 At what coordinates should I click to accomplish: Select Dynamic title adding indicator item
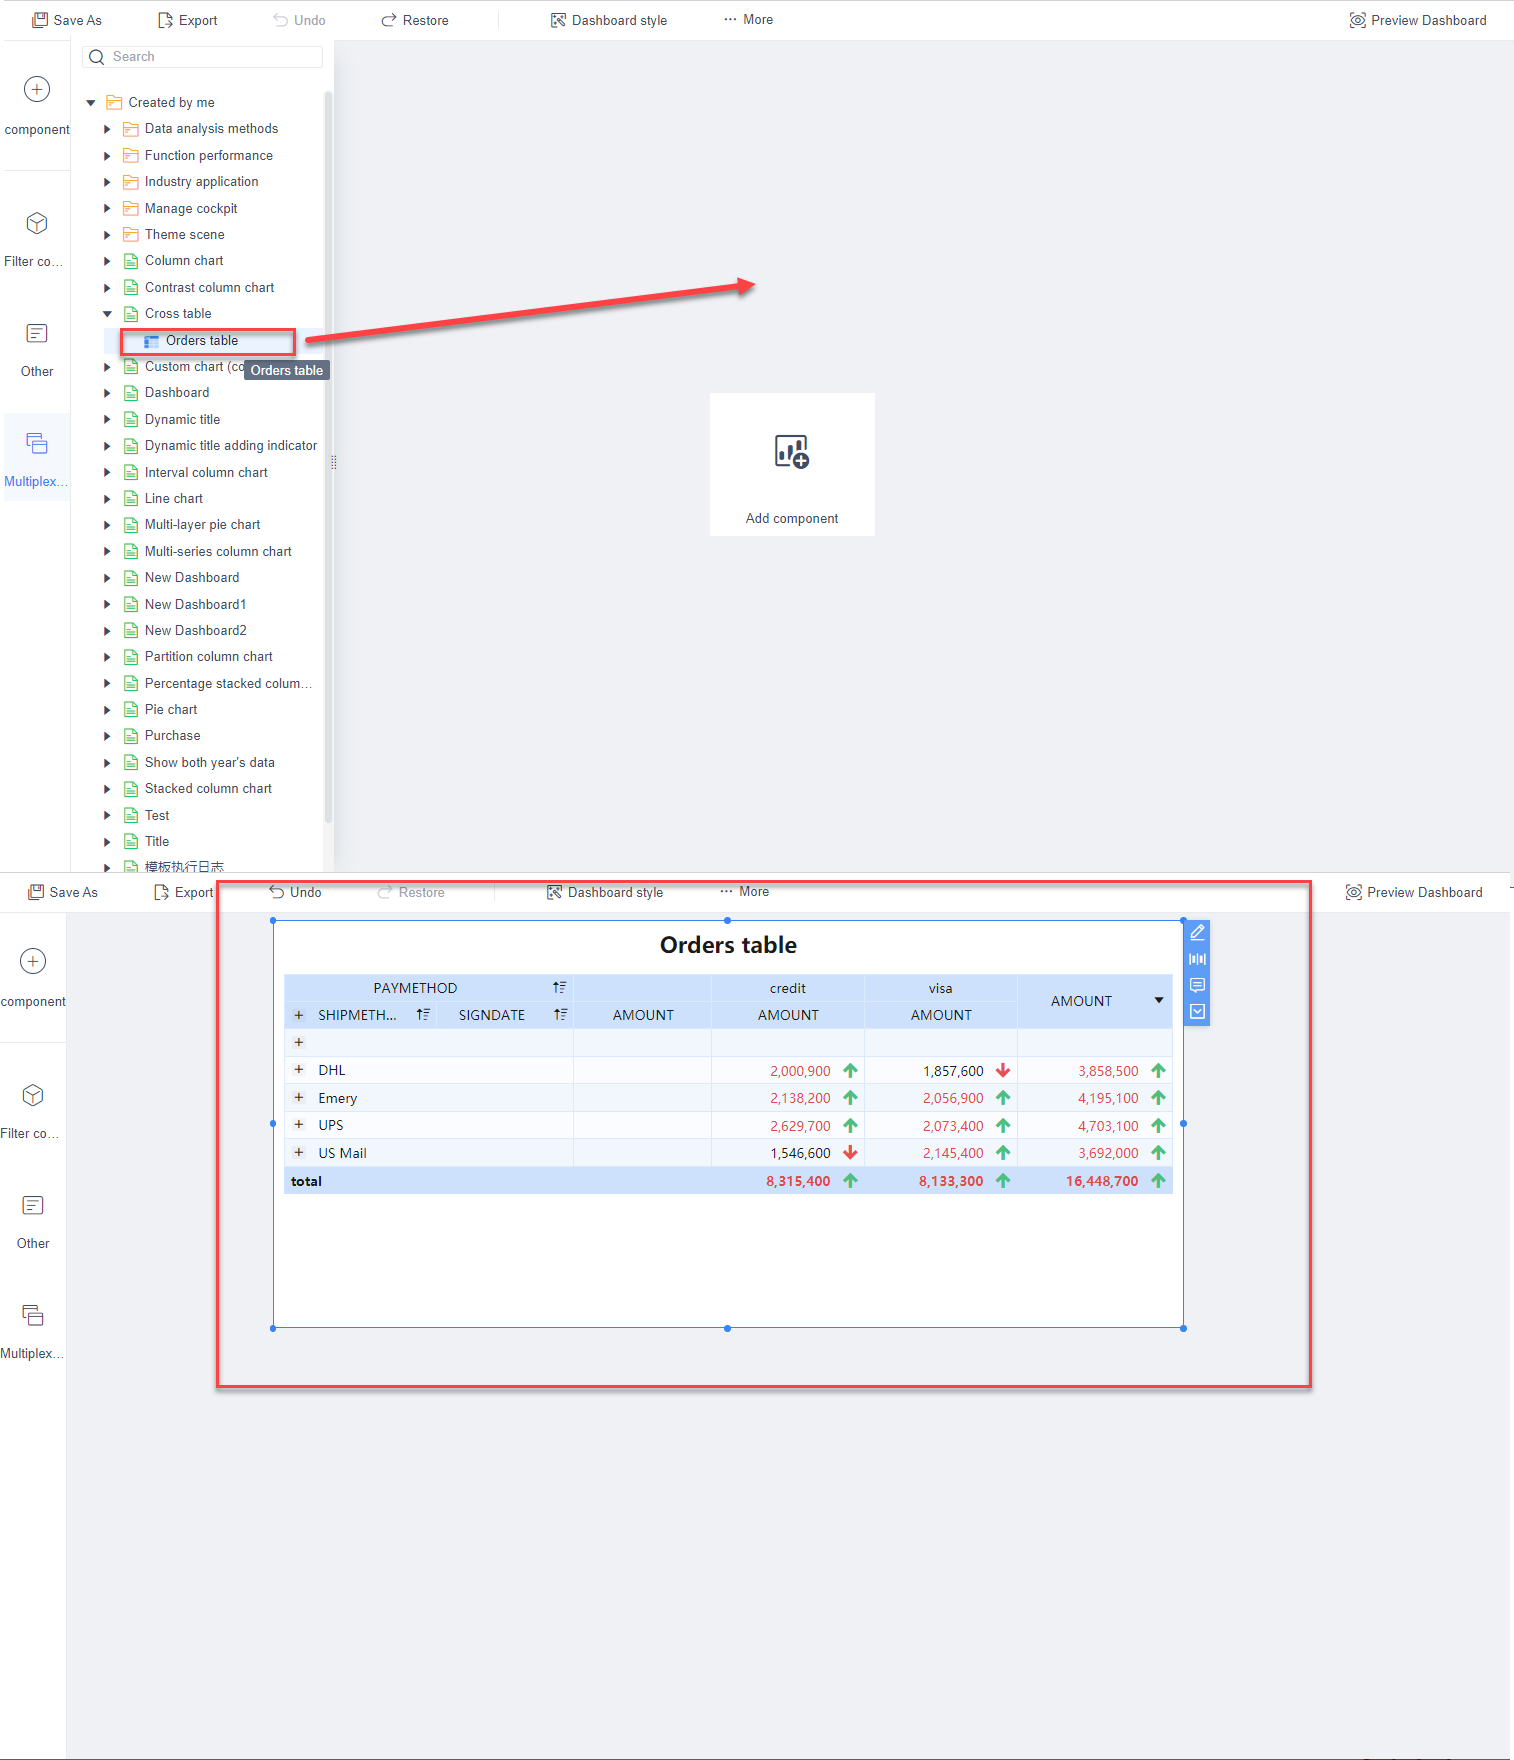tap(230, 446)
